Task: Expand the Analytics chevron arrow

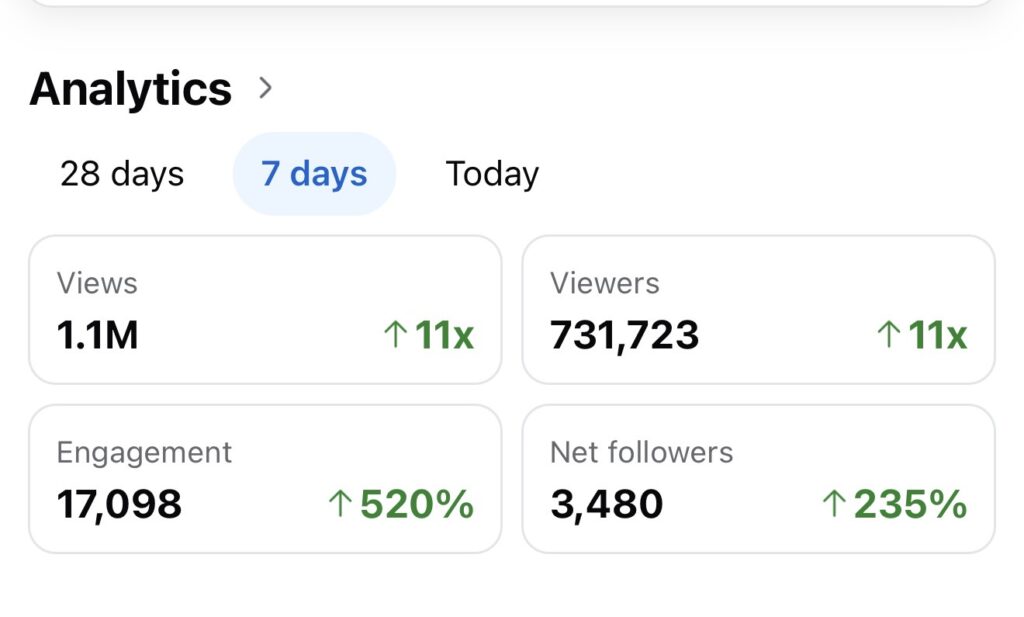Action: tap(265, 89)
